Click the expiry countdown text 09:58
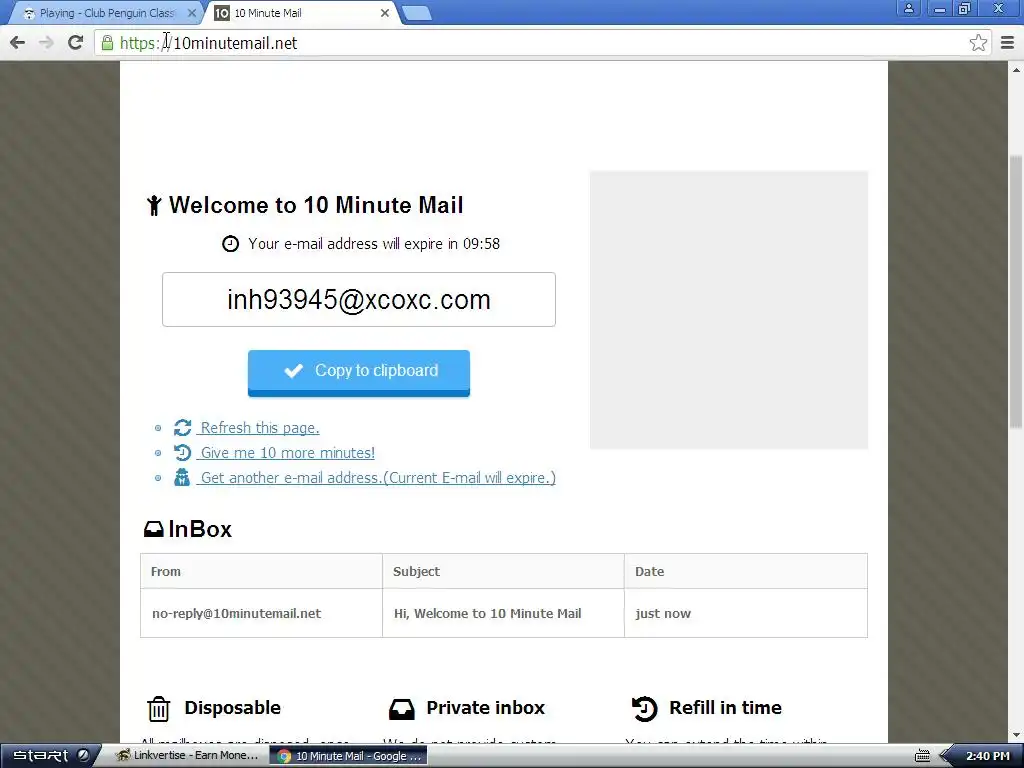Screen dimensions: 1024x768 point(481,244)
